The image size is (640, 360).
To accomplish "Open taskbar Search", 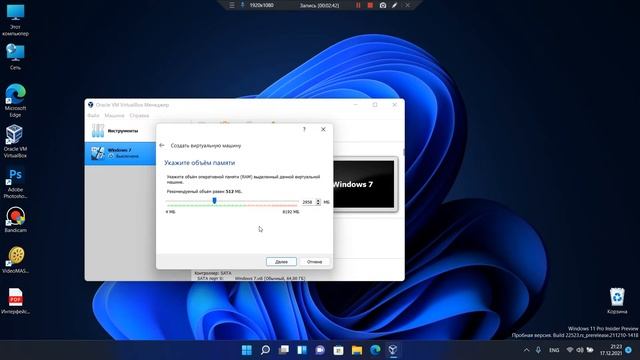I will pos(265,350).
